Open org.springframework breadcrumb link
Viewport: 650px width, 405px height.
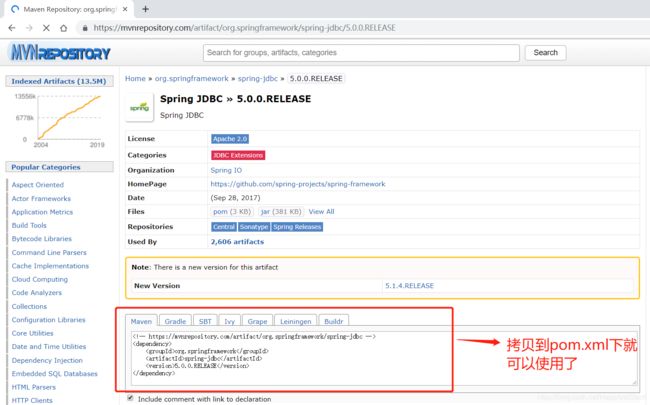[192, 78]
